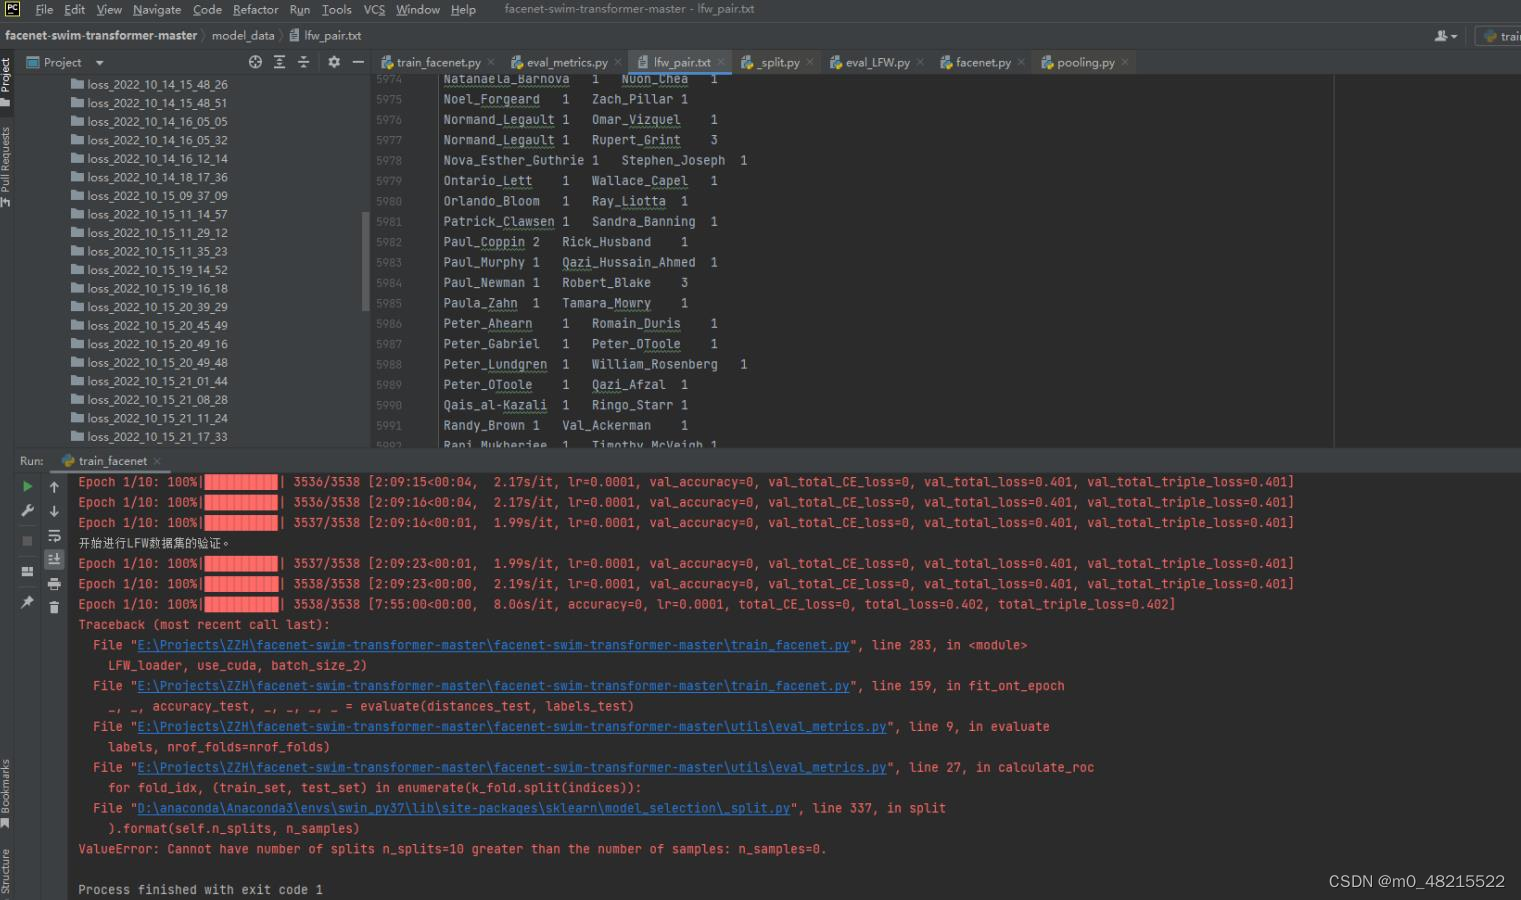Jump up the stack trace arrow
1521x900 pixels.
(x=54, y=487)
